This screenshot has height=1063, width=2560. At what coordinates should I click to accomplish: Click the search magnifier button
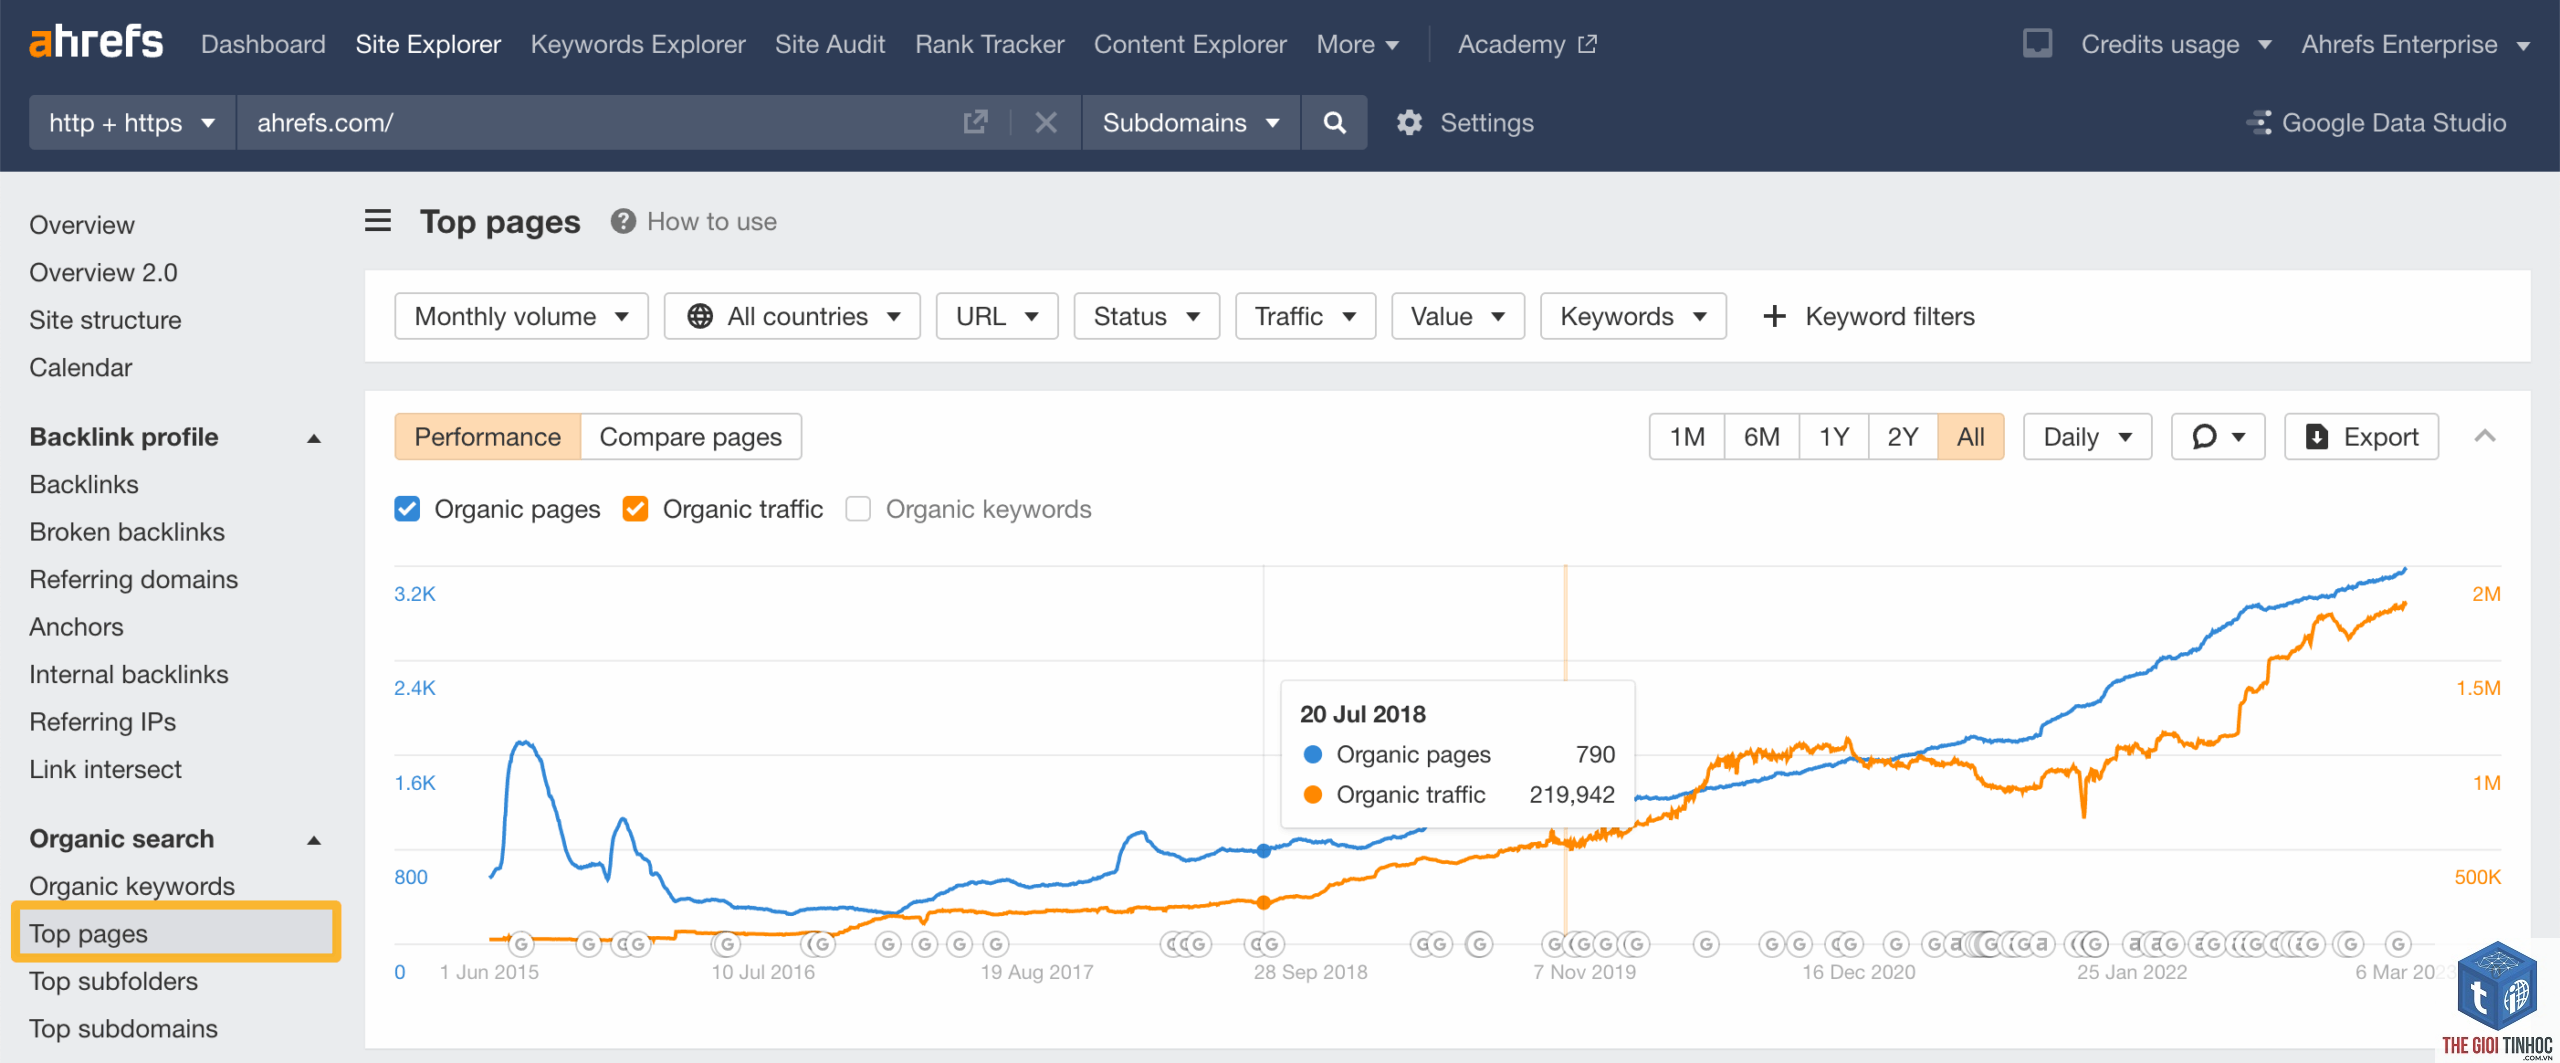[1334, 122]
